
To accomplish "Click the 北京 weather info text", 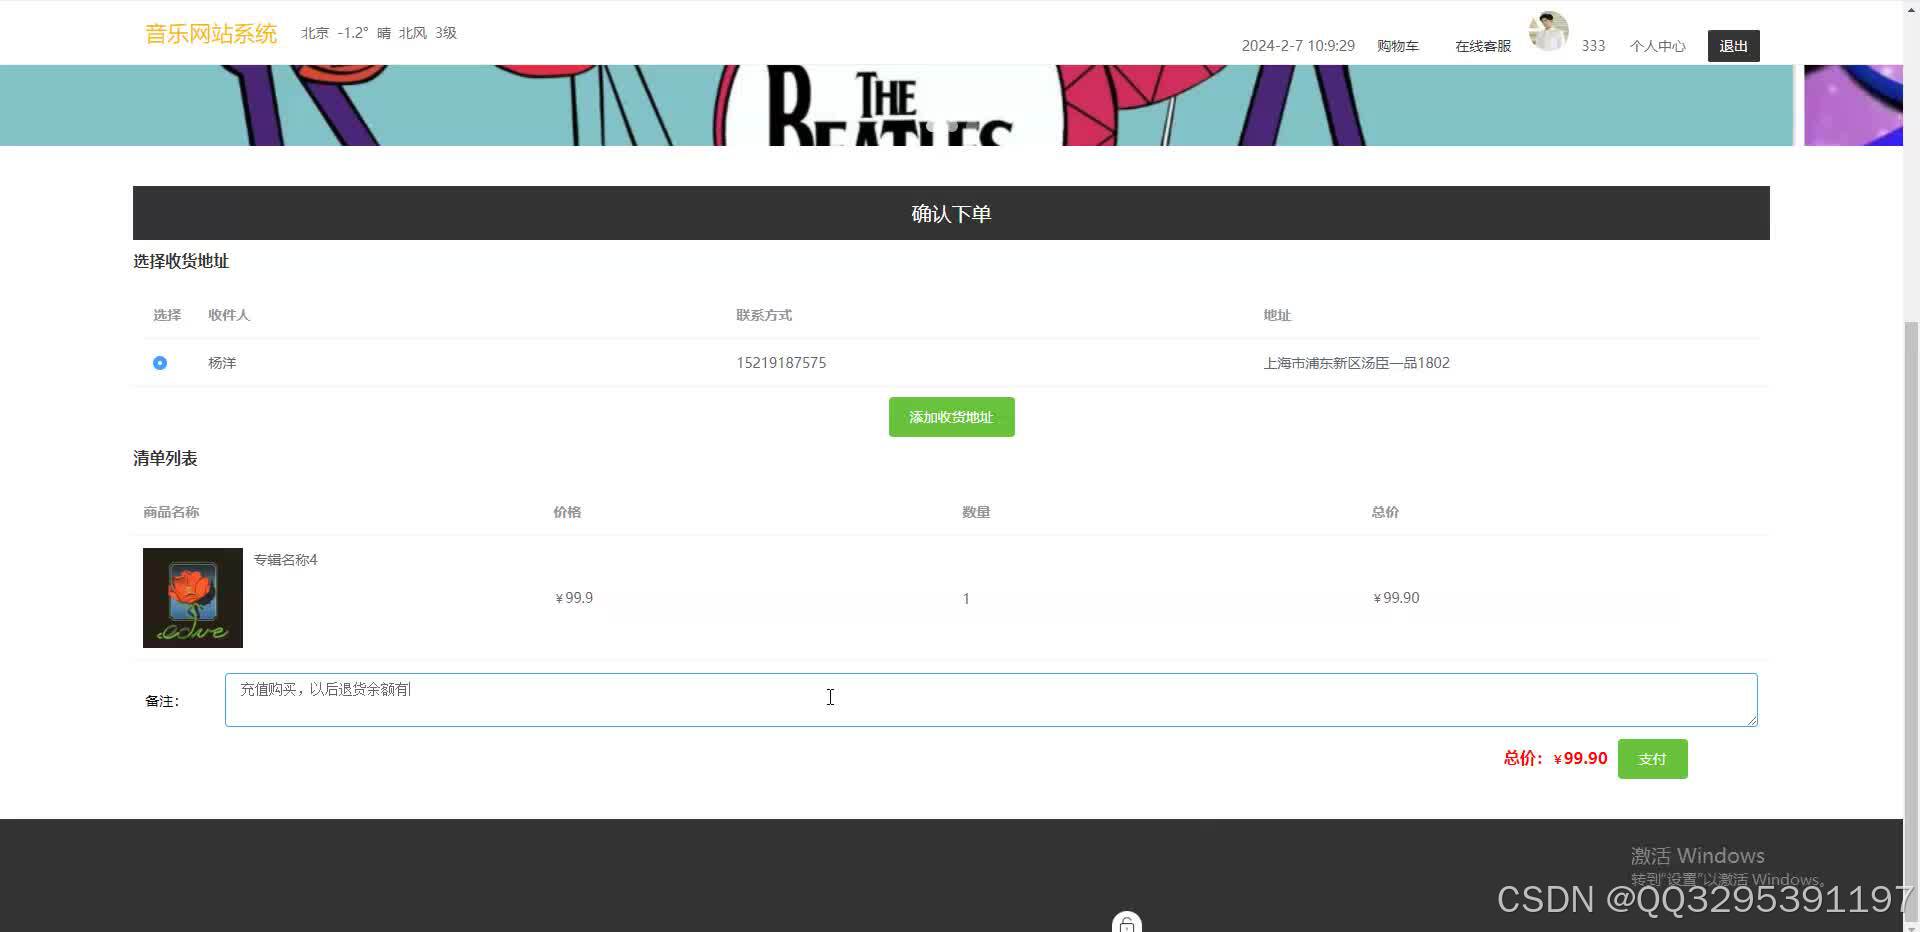I will [x=379, y=33].
